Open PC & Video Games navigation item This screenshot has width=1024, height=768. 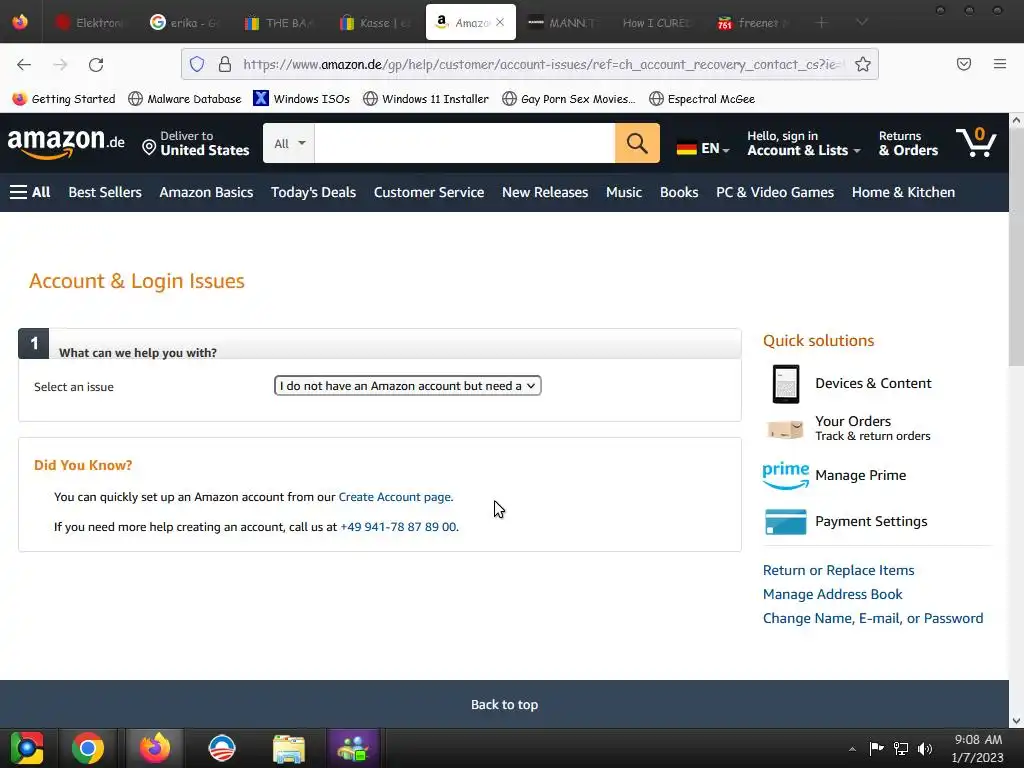click(x=775, y=192)
